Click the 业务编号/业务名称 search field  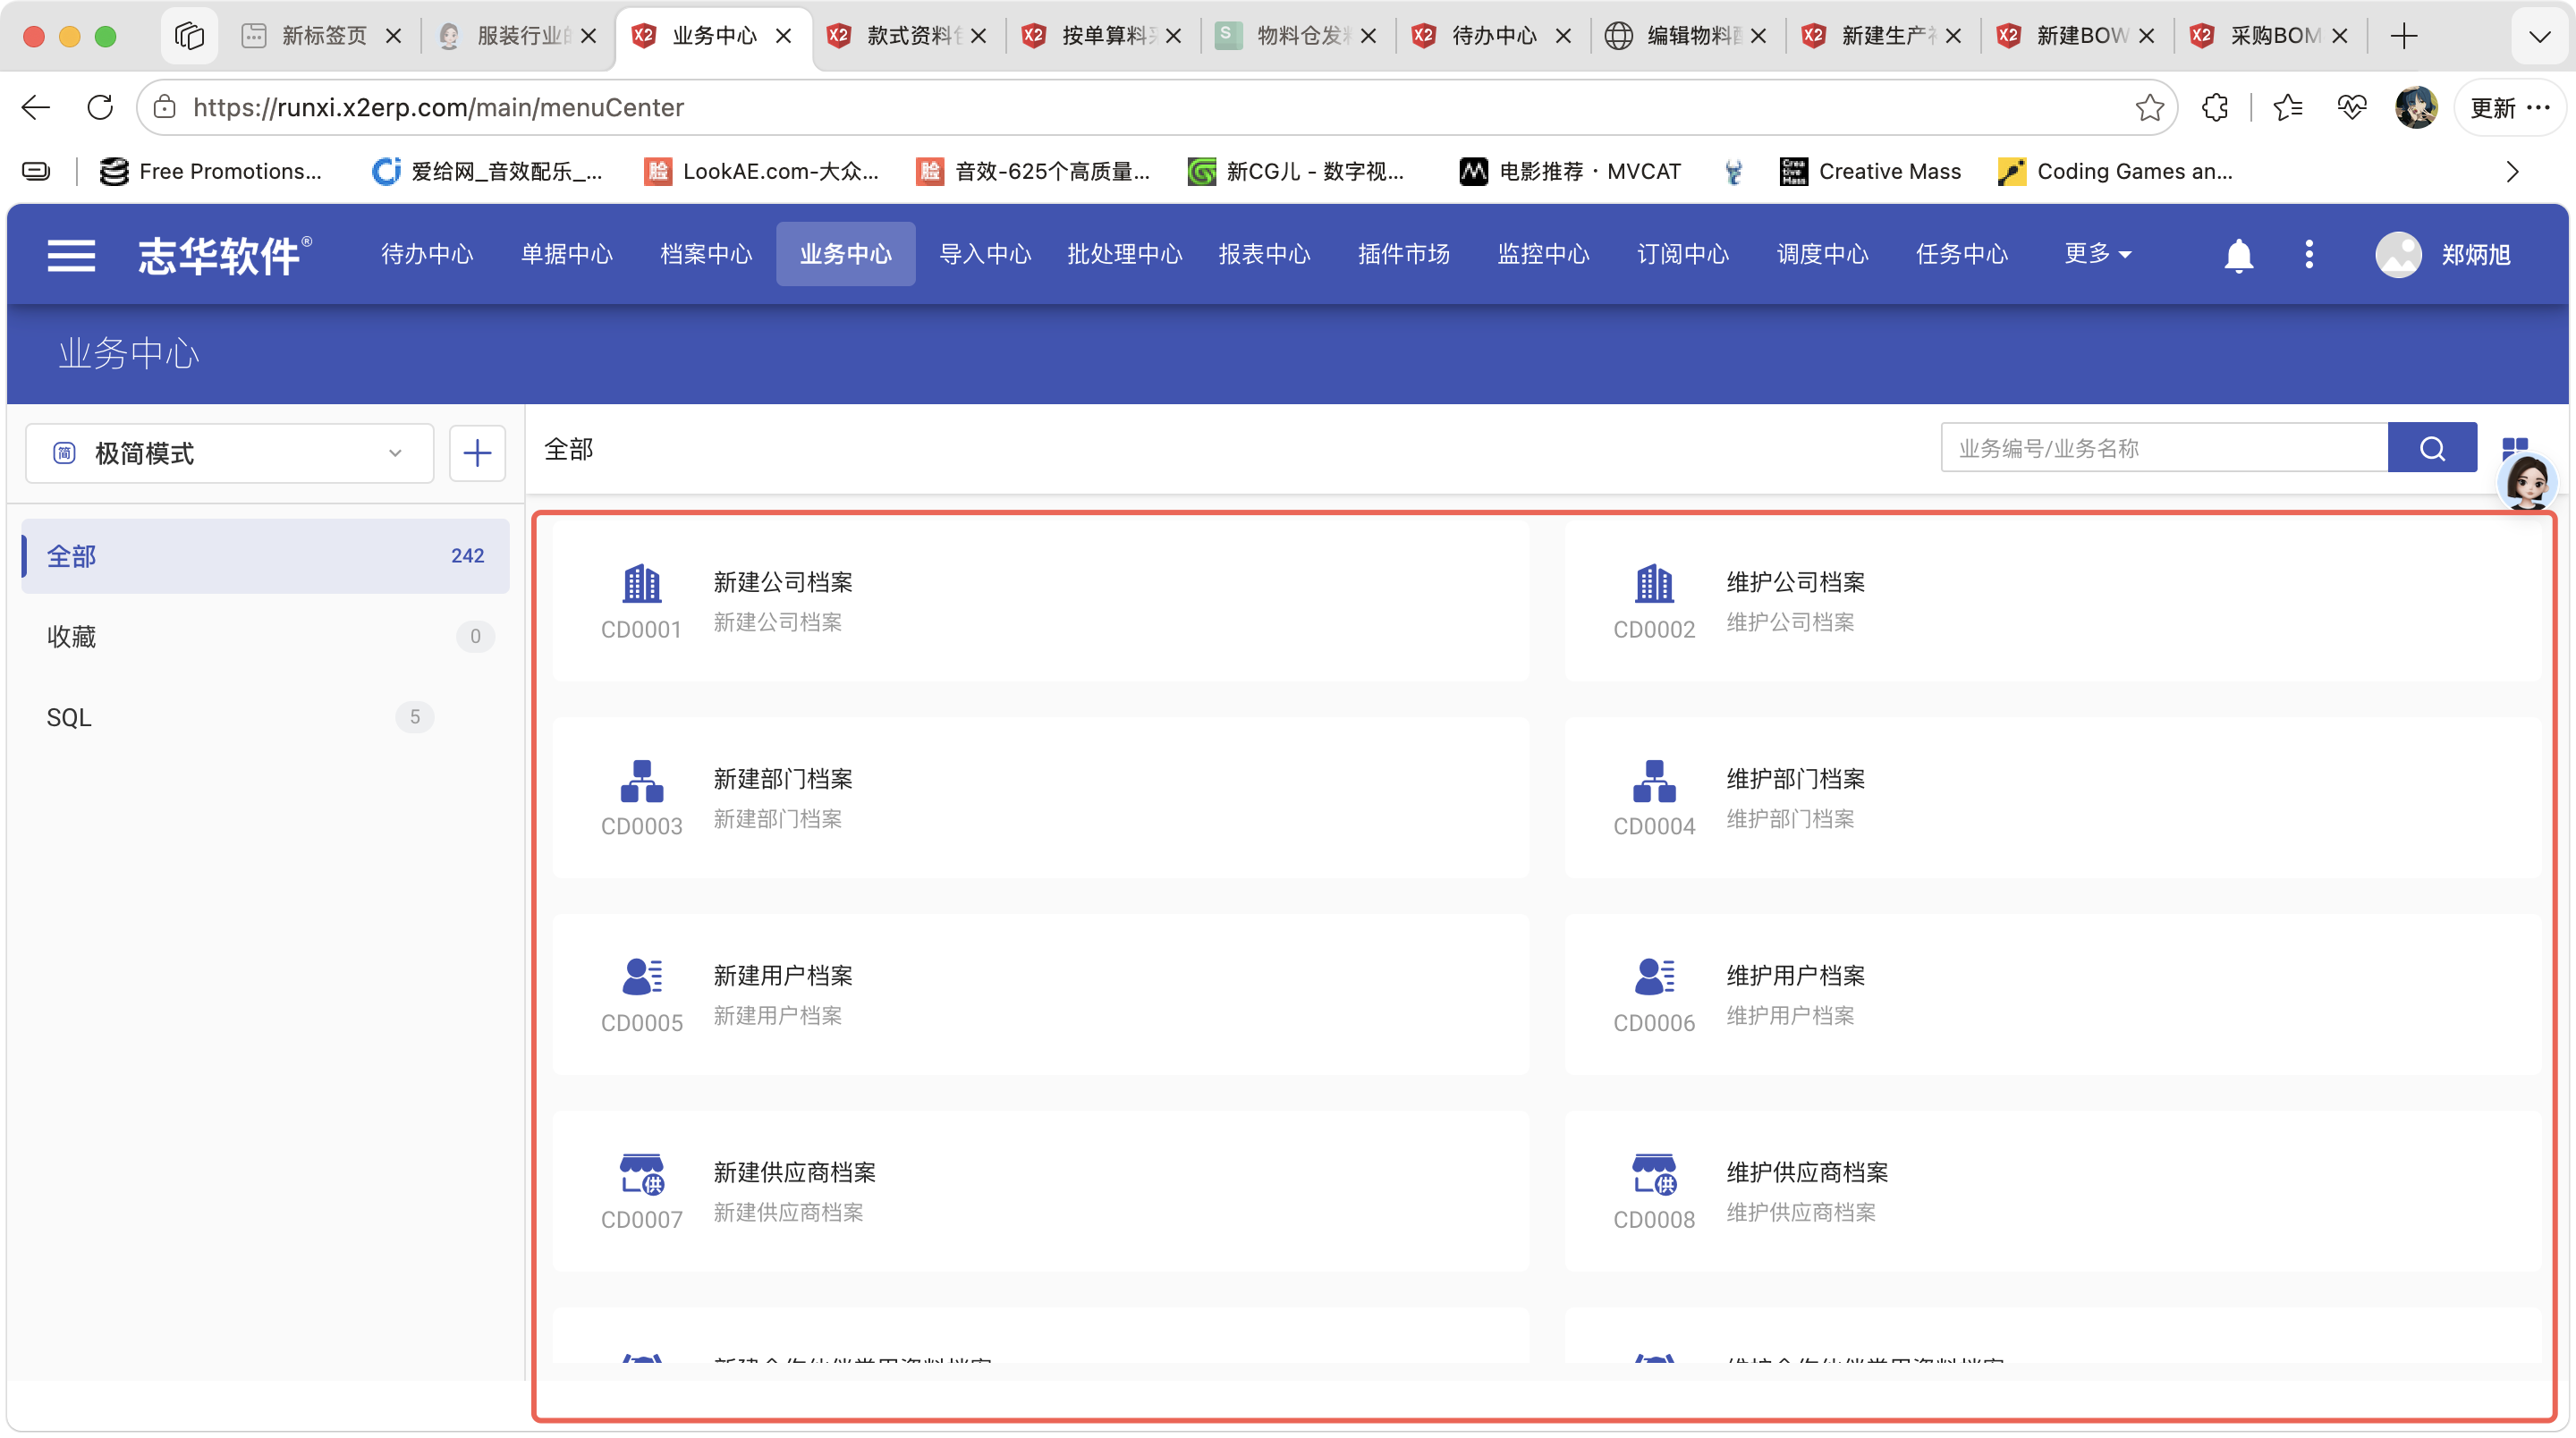tap(2164, 448)
